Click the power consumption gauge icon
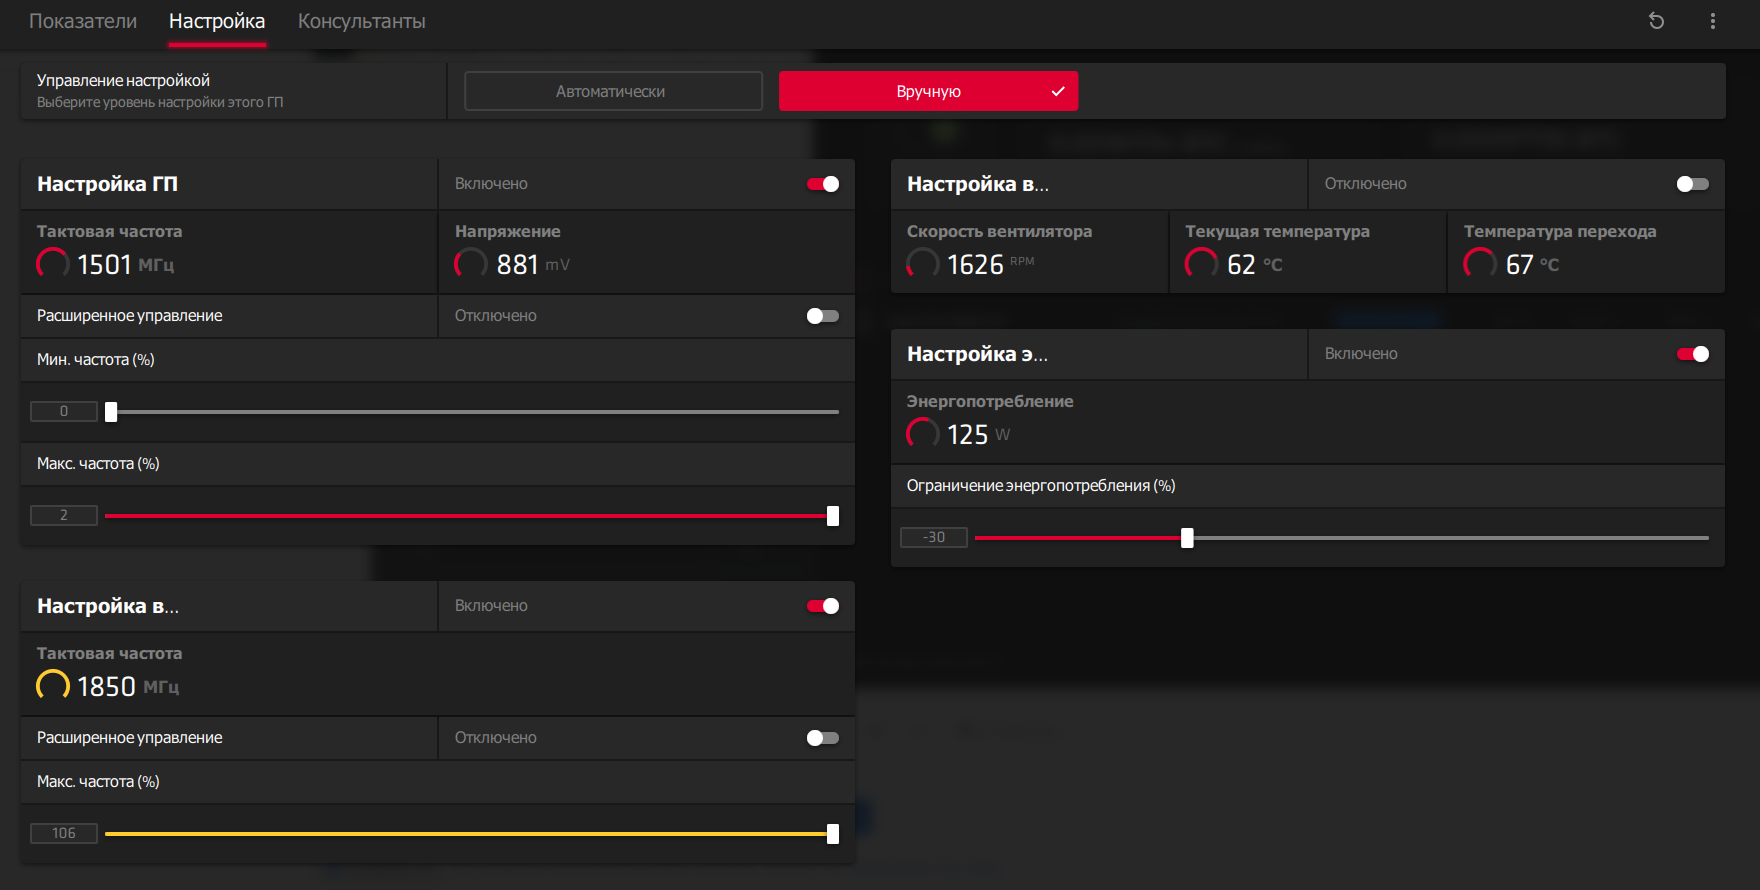The image size is (1760, 890). [923, 434]
